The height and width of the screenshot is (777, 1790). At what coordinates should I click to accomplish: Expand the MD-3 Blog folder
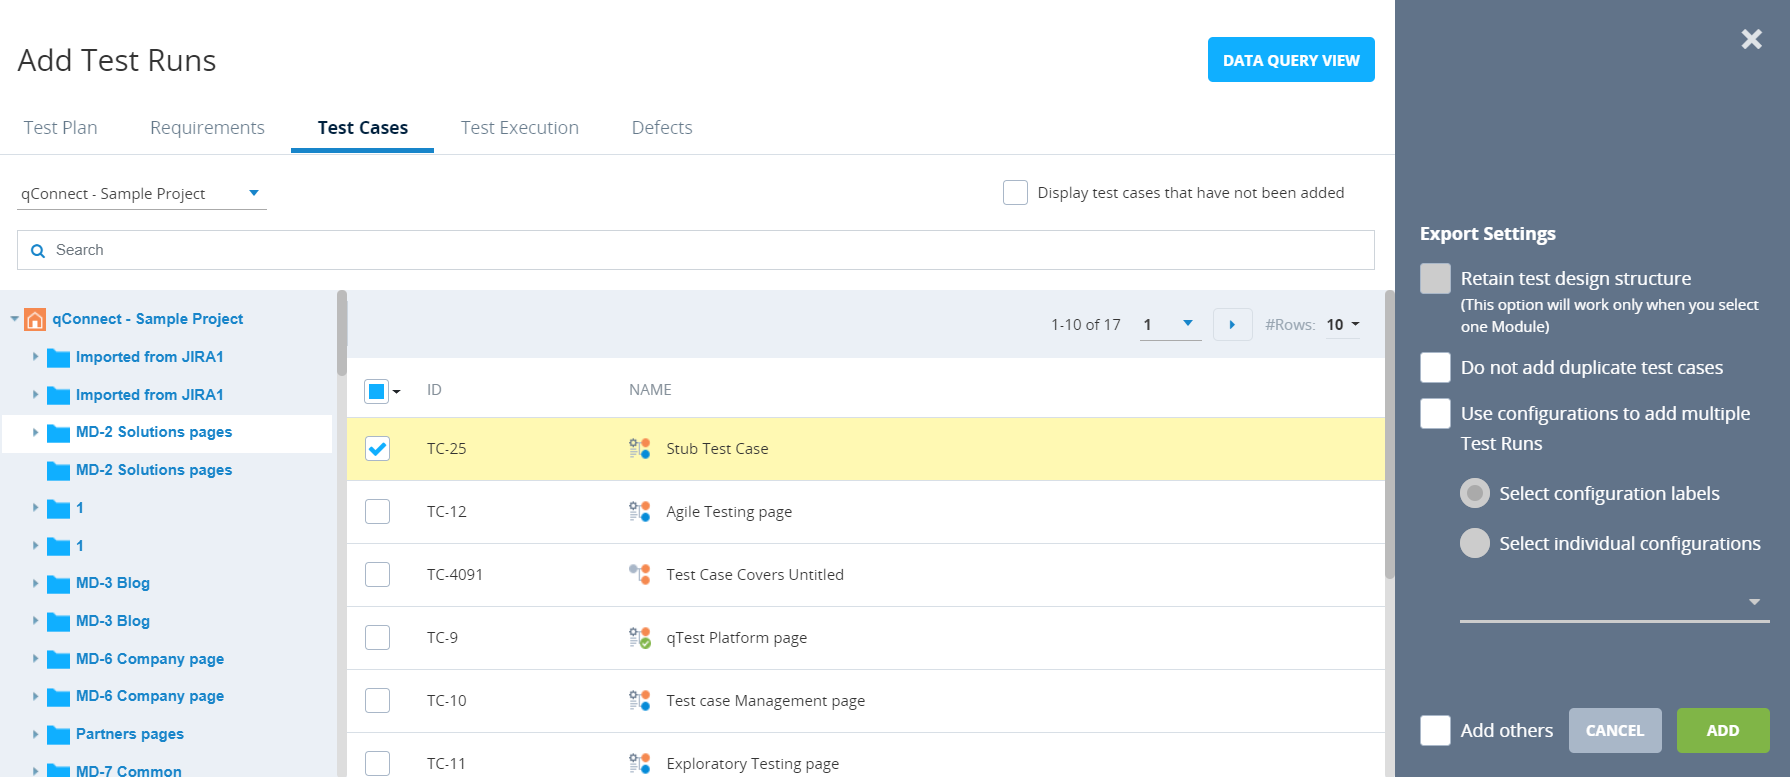pyautogui.click(x=35, y=583)
